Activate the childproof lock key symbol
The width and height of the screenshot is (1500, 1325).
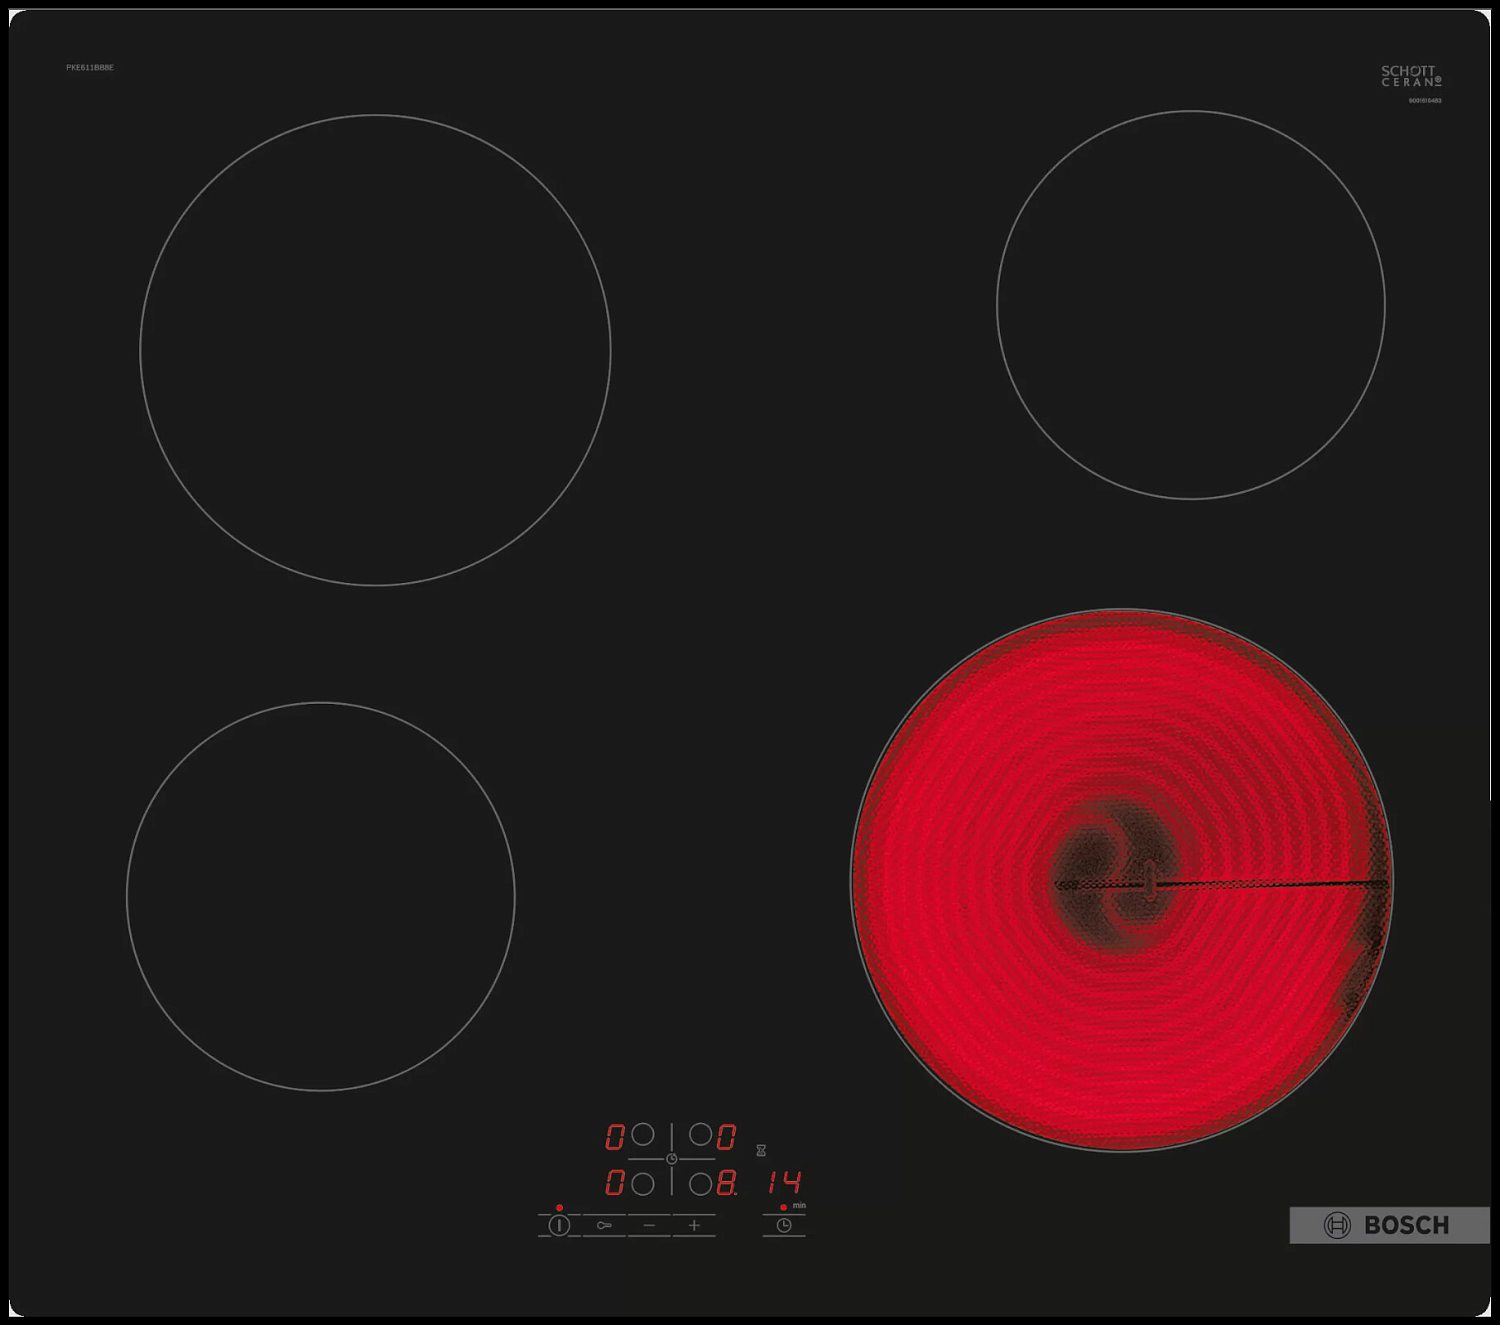point(604,1225)
